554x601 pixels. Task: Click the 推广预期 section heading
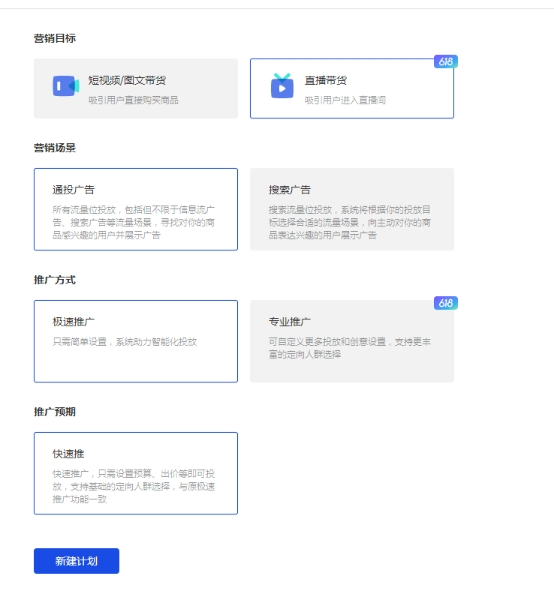55,412
